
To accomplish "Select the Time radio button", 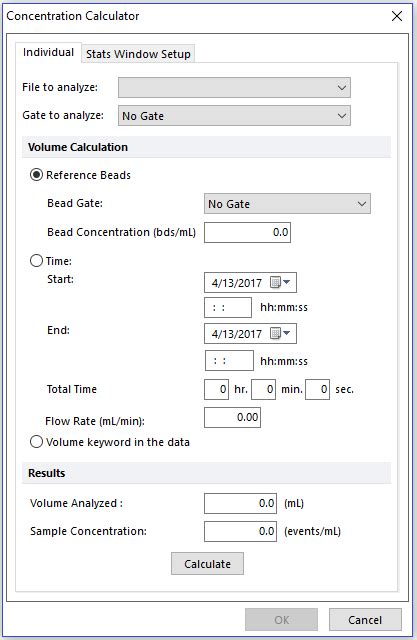I will [x=36, y=260].
